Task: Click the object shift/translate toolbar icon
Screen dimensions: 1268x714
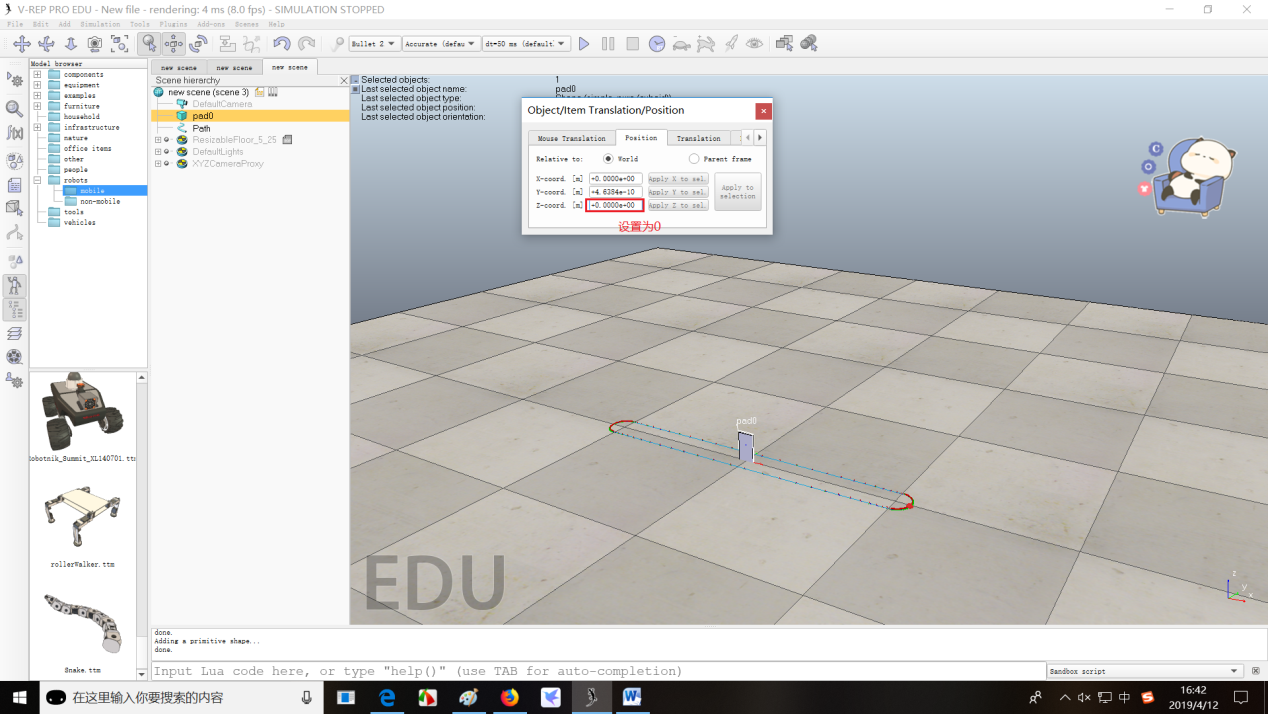Action: coord(174,44)
